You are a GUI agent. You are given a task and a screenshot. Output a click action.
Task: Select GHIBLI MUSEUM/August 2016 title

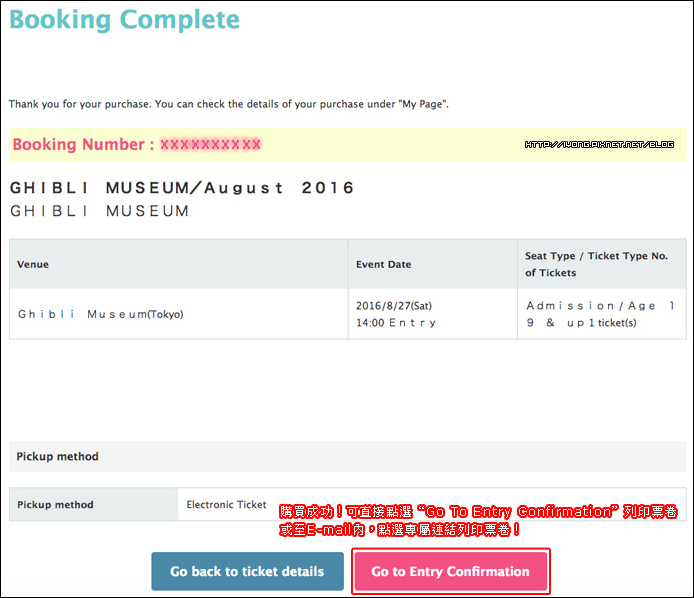point(182,188)
